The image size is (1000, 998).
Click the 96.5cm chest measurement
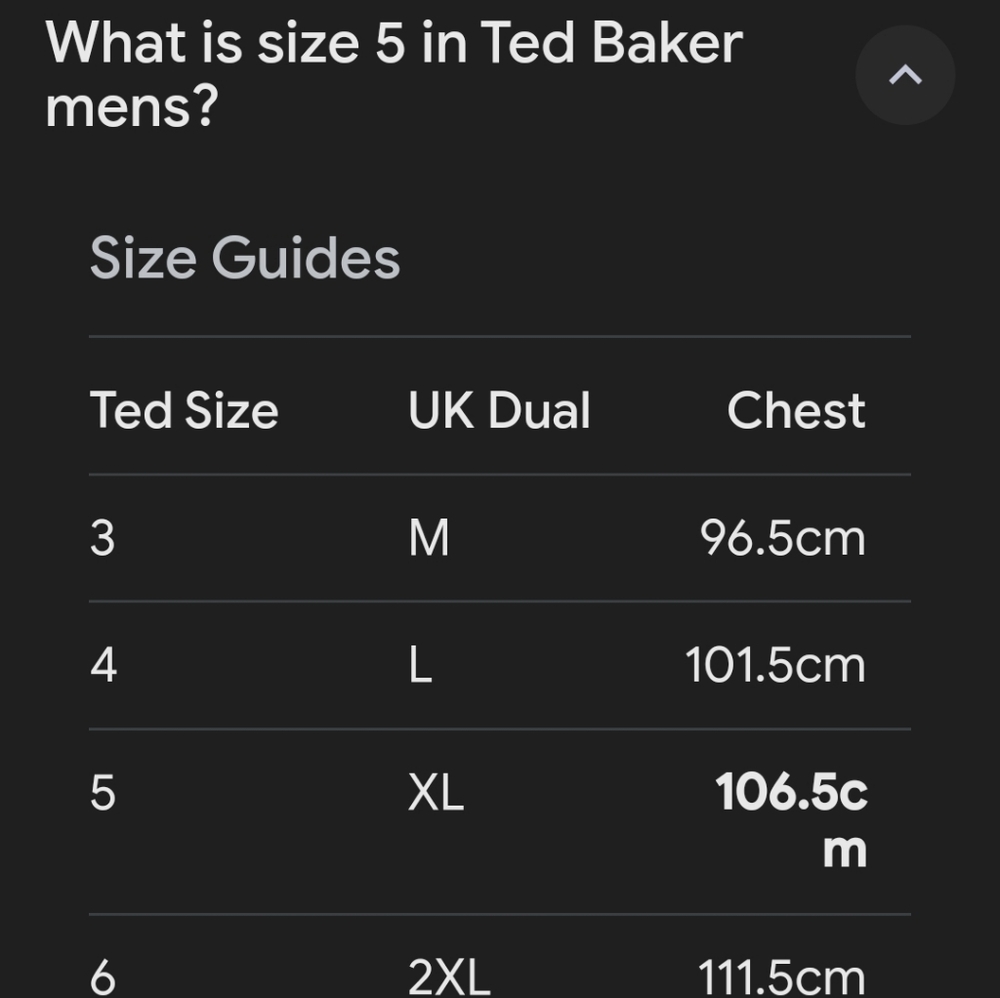(782, 537)
